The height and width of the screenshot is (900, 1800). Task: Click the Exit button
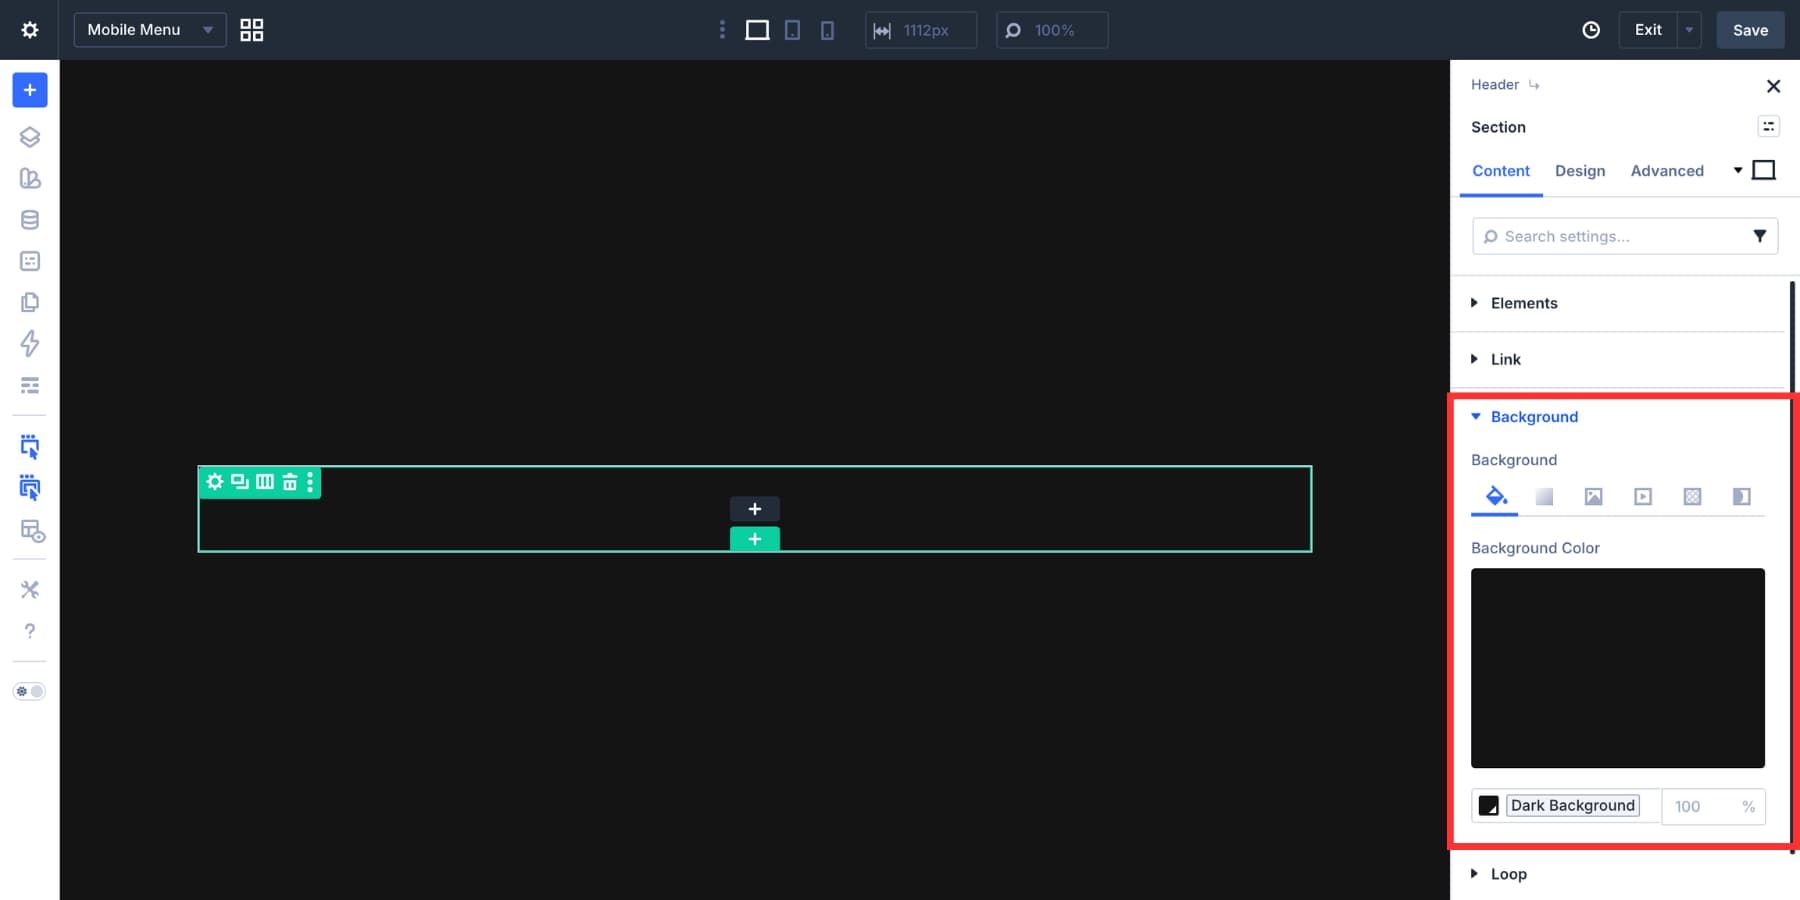point(1648,30)
